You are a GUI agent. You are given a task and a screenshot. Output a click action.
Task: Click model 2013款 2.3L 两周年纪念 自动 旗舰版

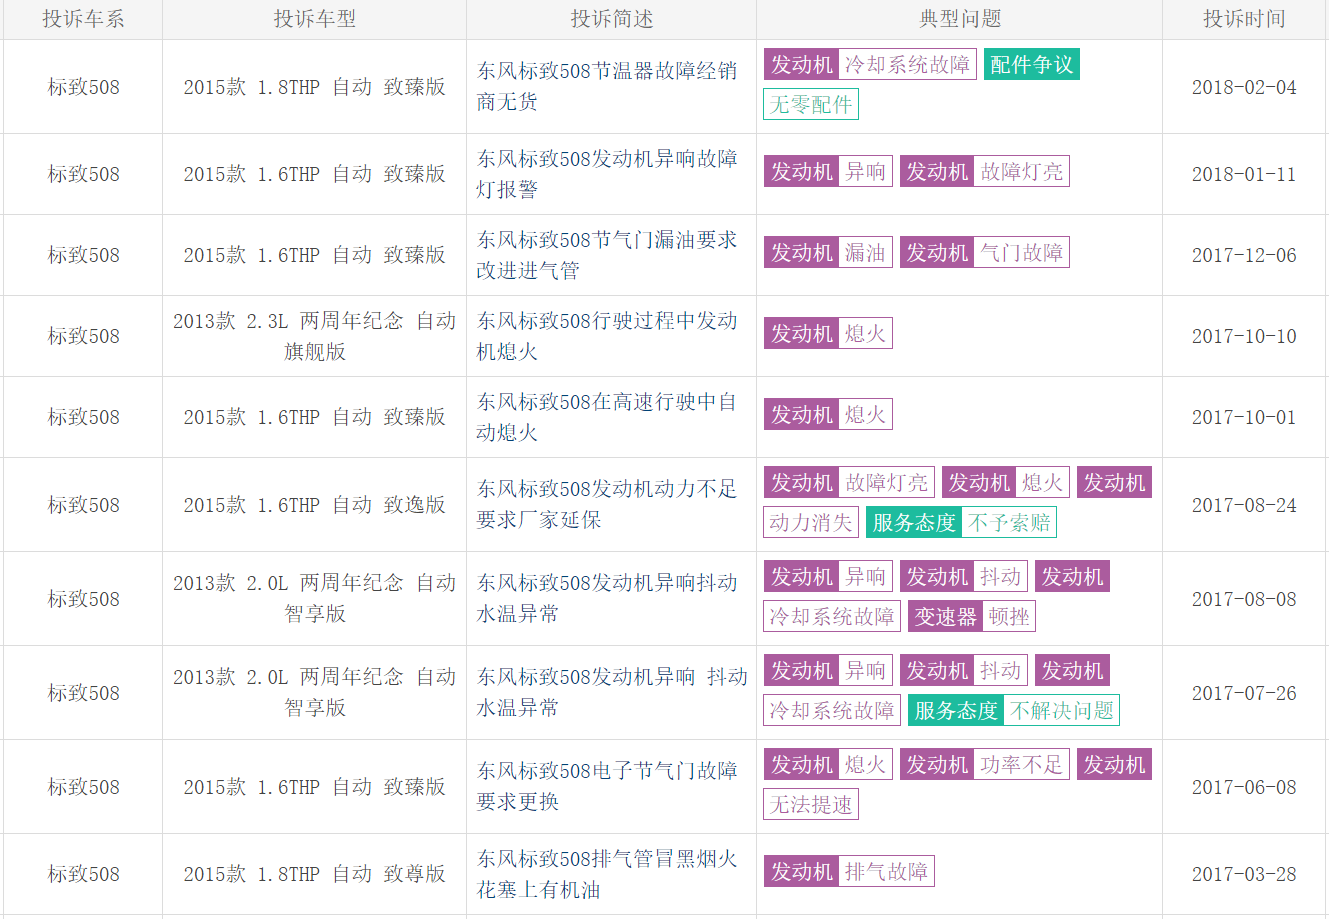tap(314, 335)
